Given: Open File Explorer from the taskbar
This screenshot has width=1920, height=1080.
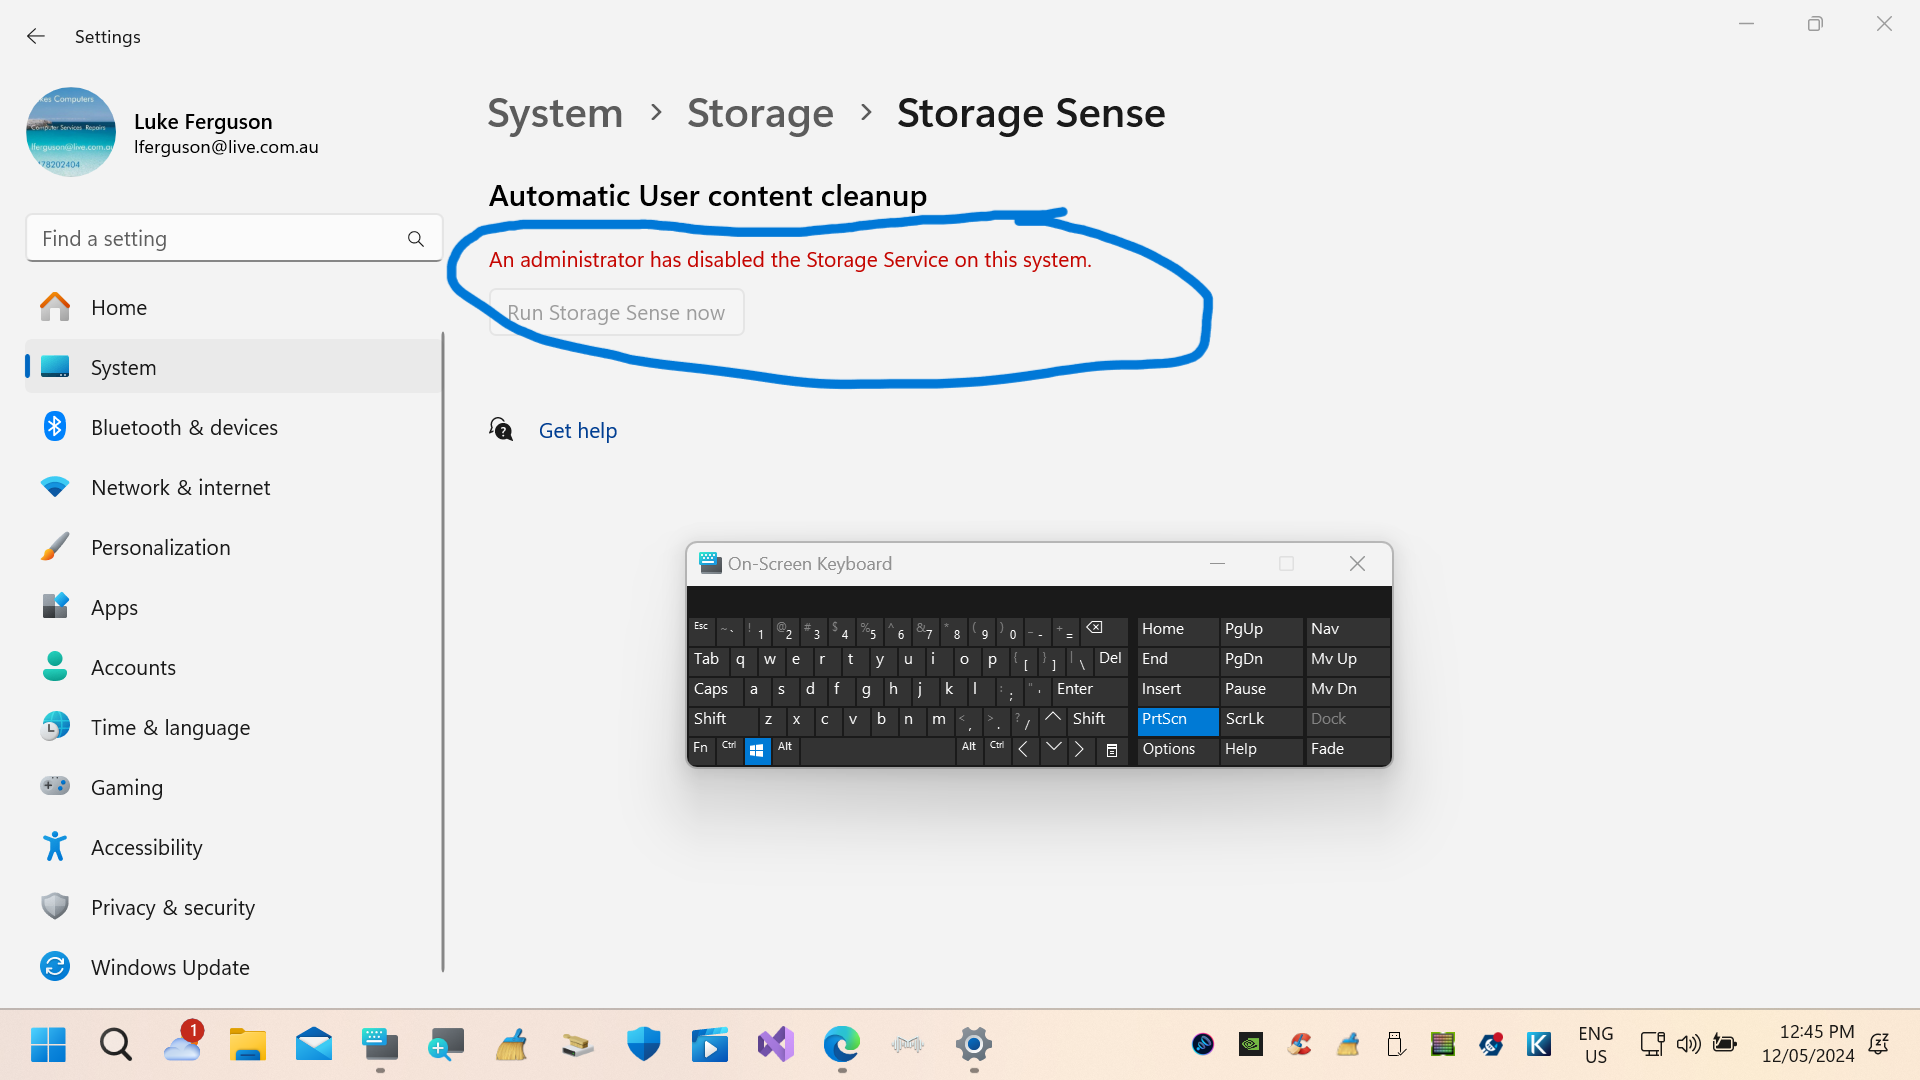Looking at the screenshot, I should (247, 1044).
